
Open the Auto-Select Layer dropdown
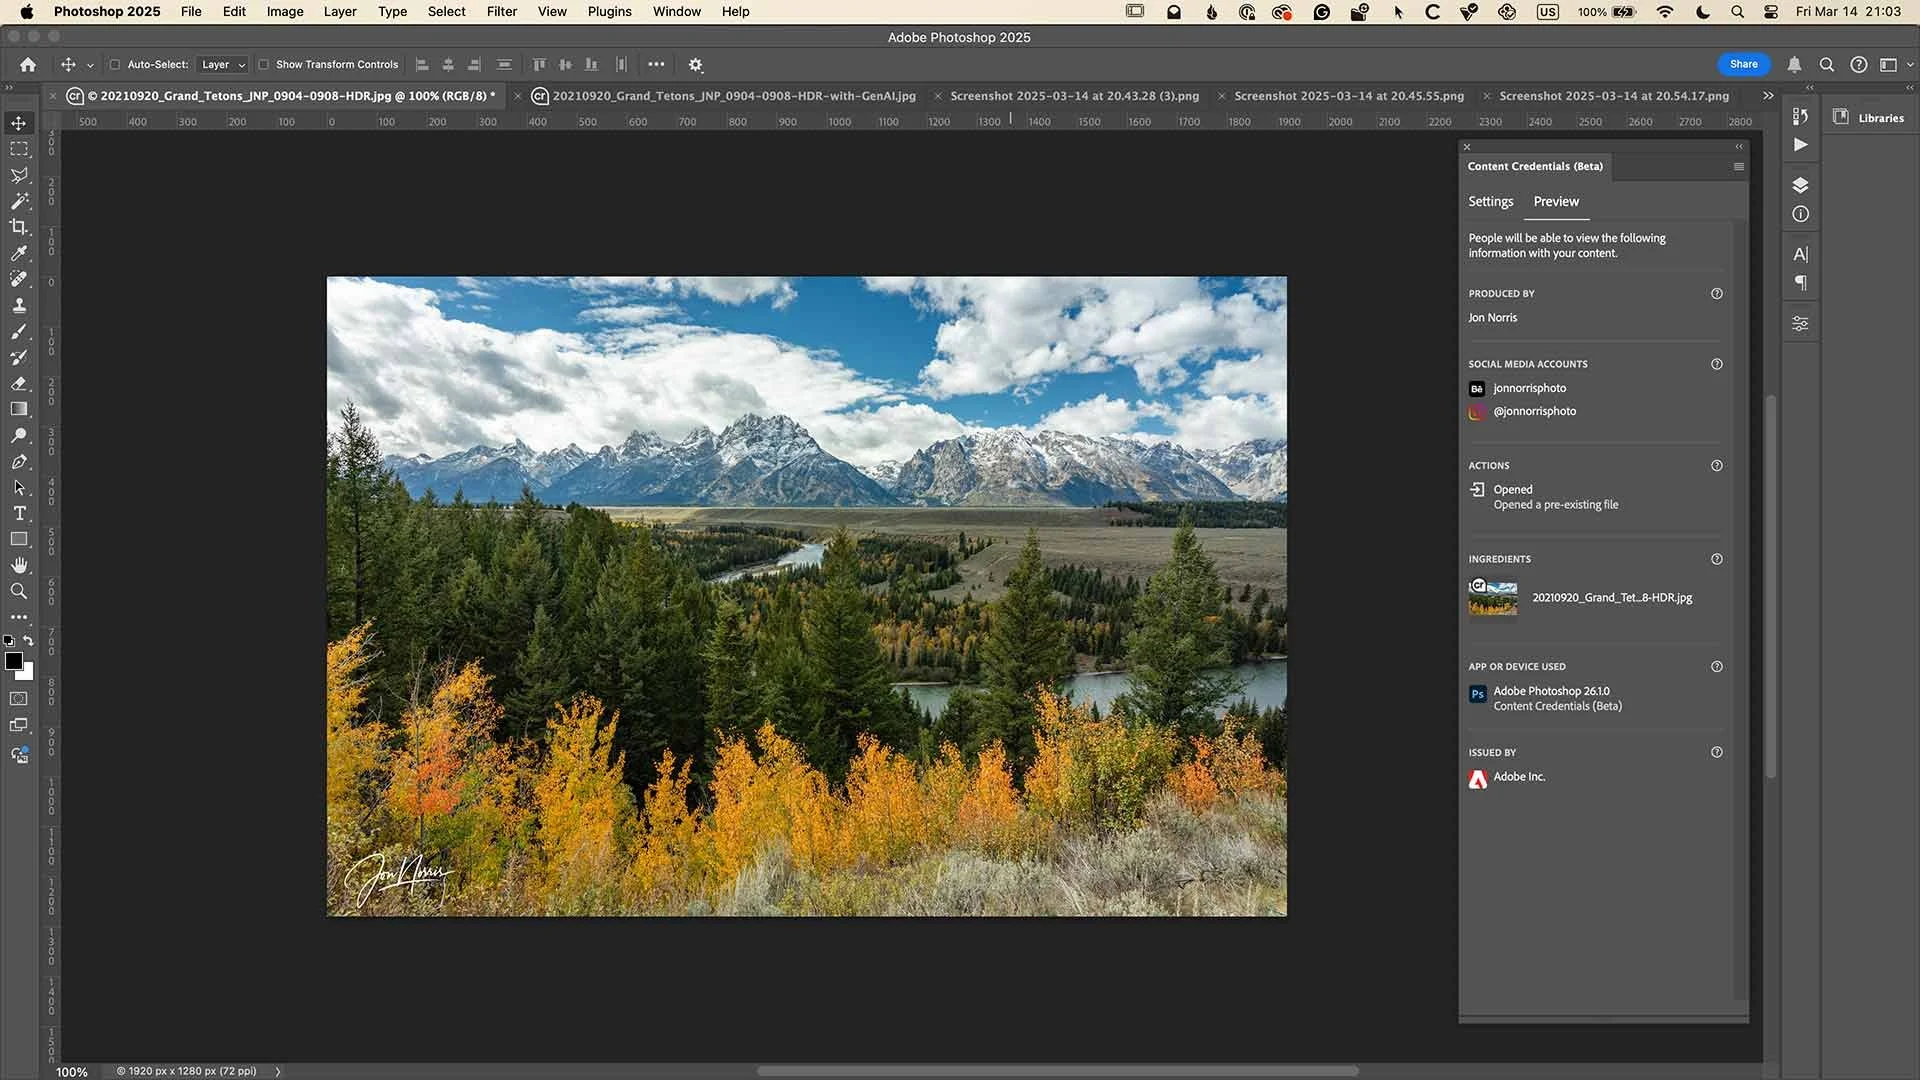click(x=223, y=64)
